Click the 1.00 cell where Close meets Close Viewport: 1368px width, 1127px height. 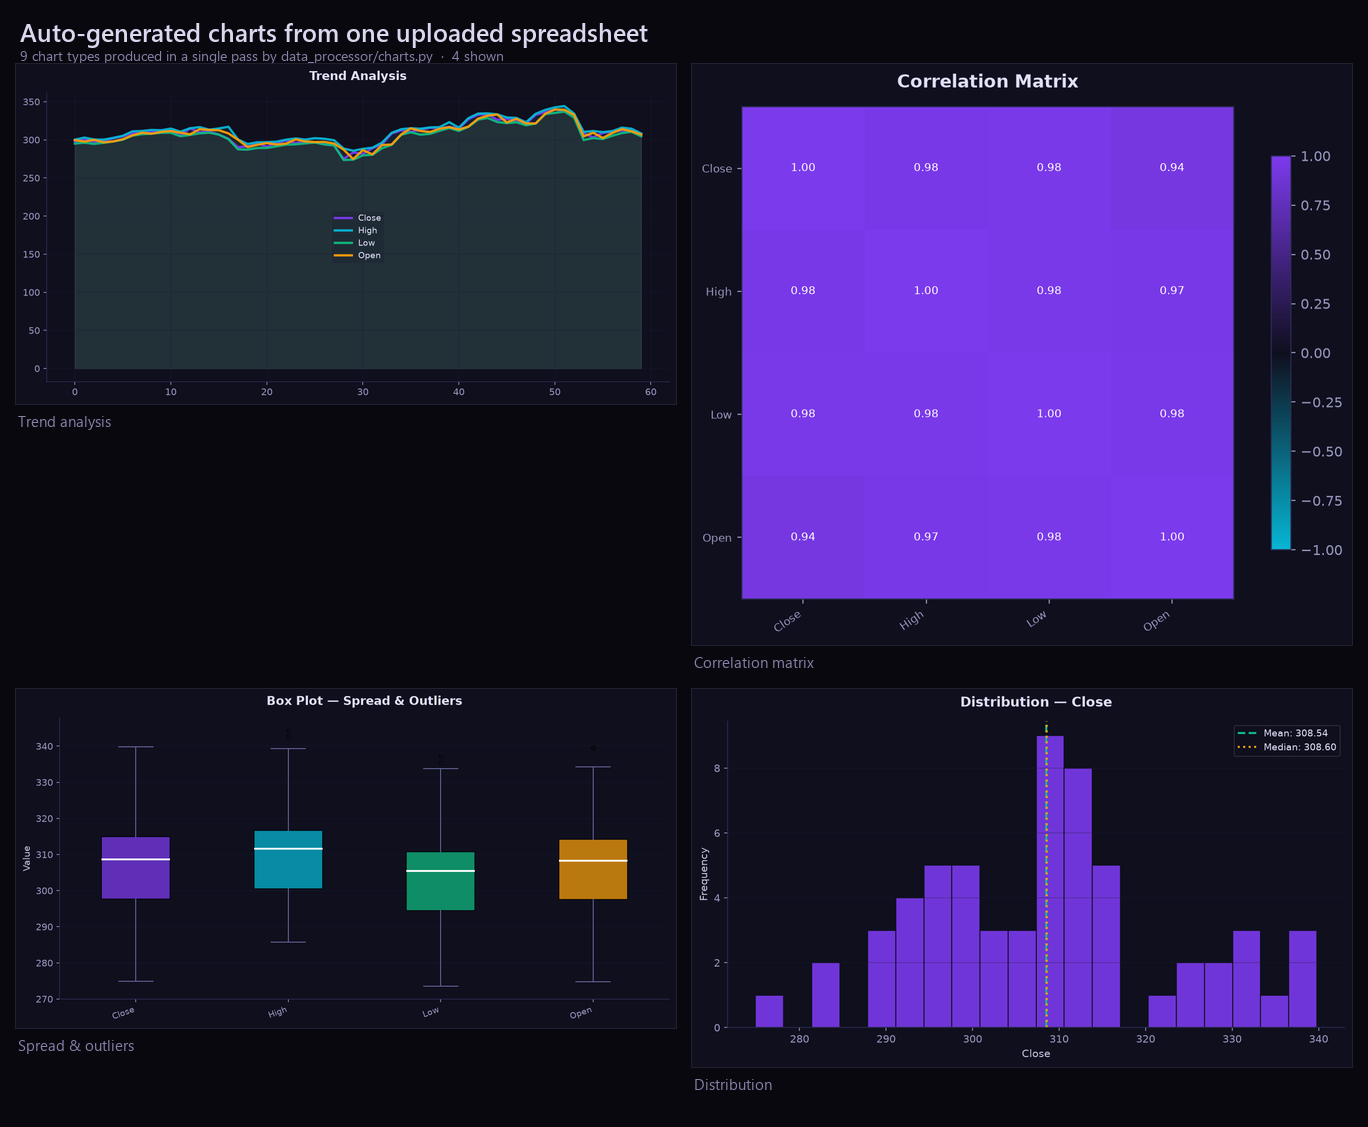[x=803, y=168]
